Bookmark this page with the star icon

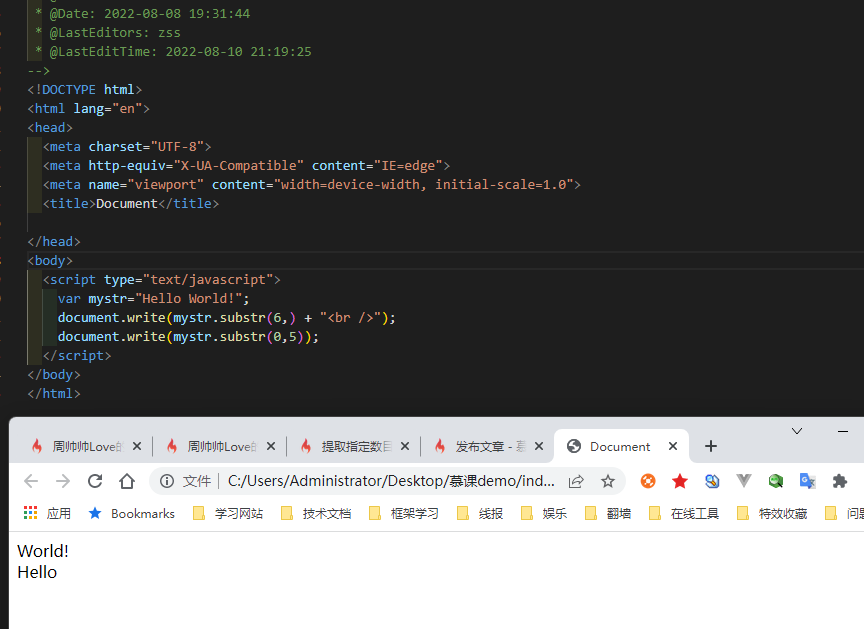click(x=608, y=481)
